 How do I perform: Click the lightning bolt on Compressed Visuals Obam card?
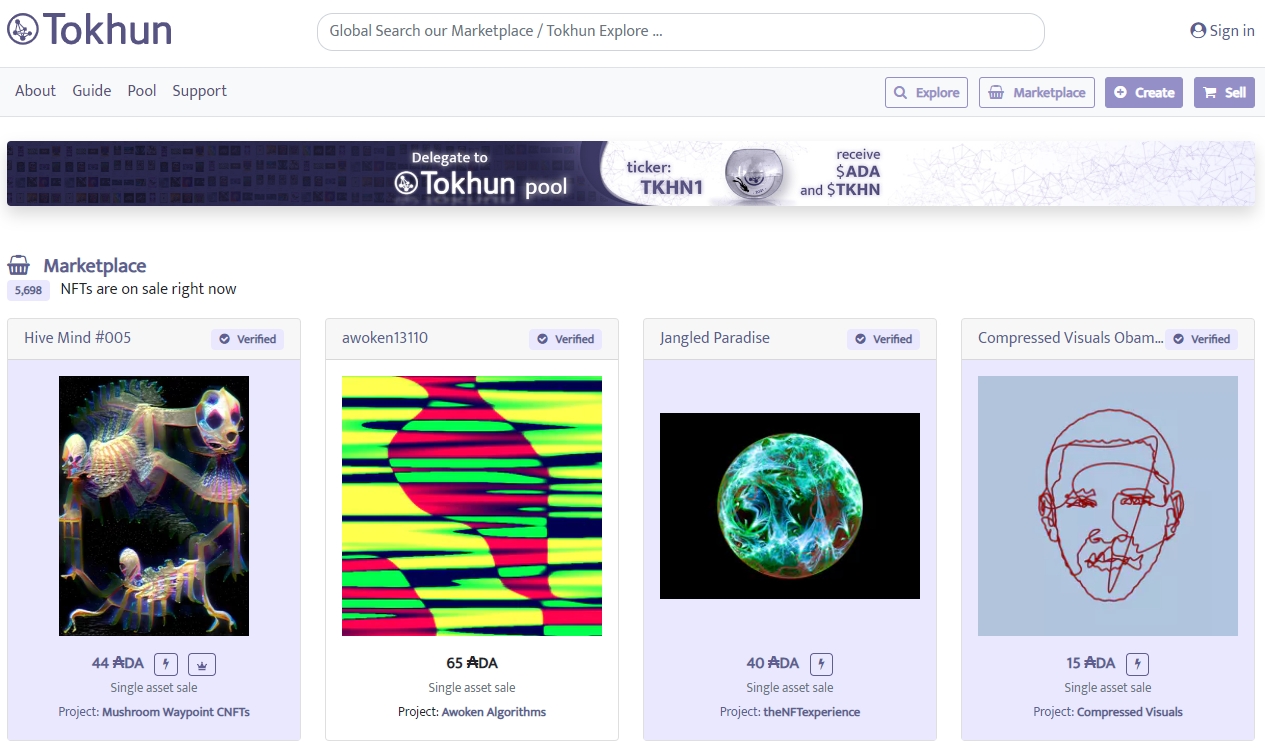point(1139,663)
